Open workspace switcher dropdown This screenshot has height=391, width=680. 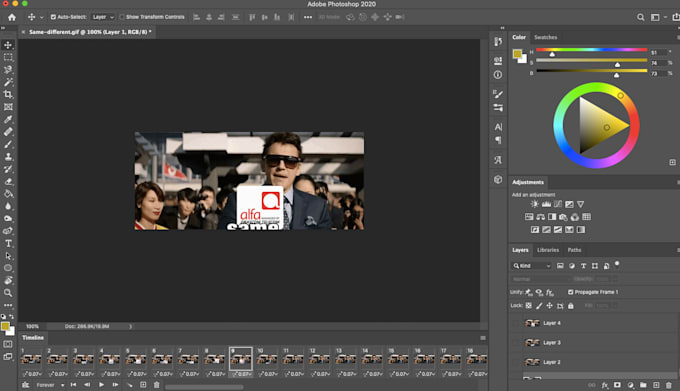point(658,17)
